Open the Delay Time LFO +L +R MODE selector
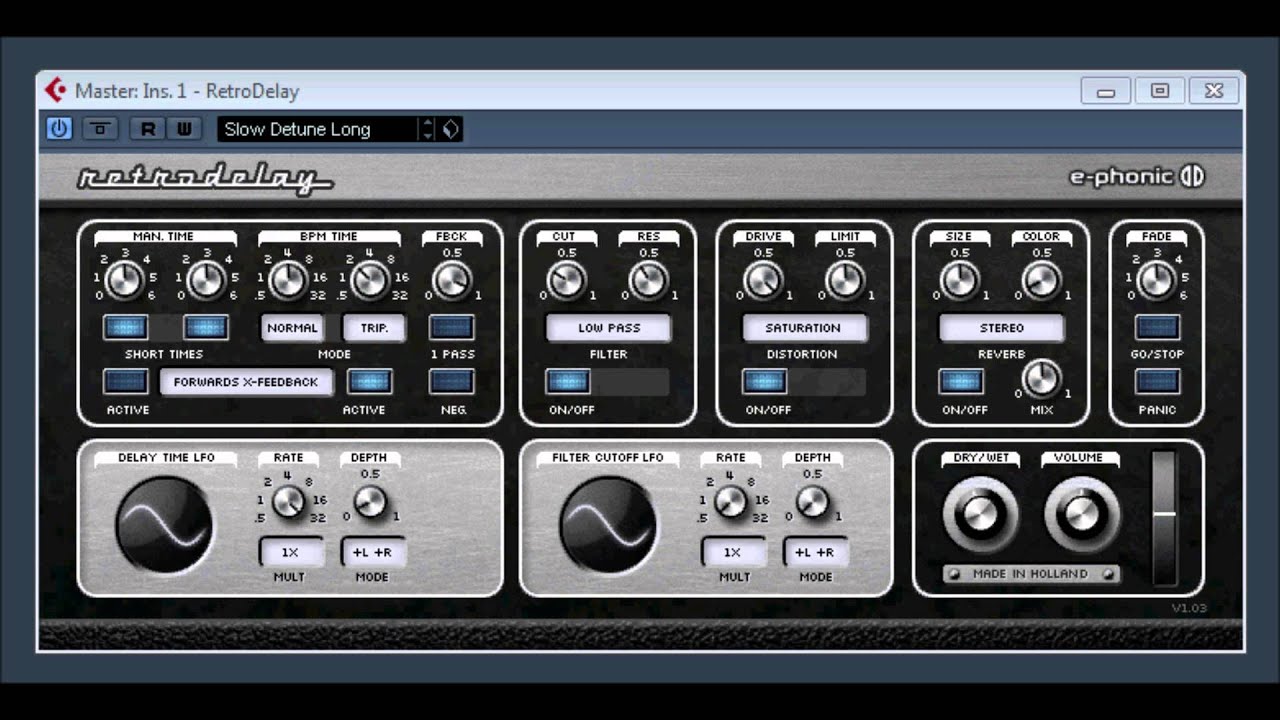 point(373,552)
